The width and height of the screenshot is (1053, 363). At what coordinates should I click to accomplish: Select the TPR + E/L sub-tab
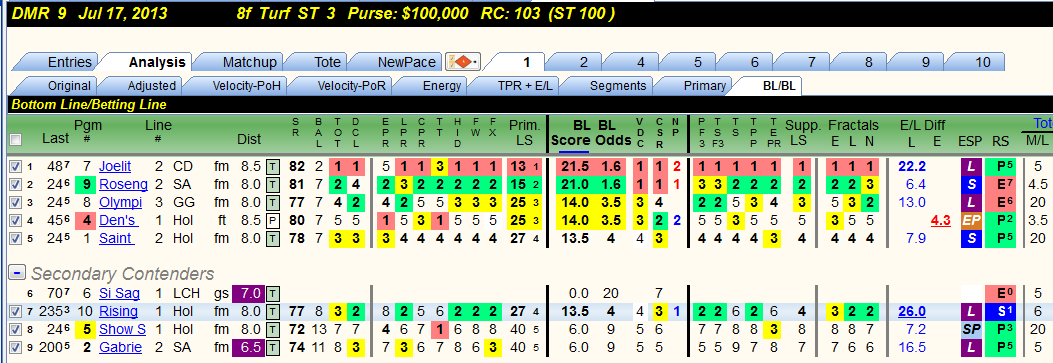pos(524,86)
